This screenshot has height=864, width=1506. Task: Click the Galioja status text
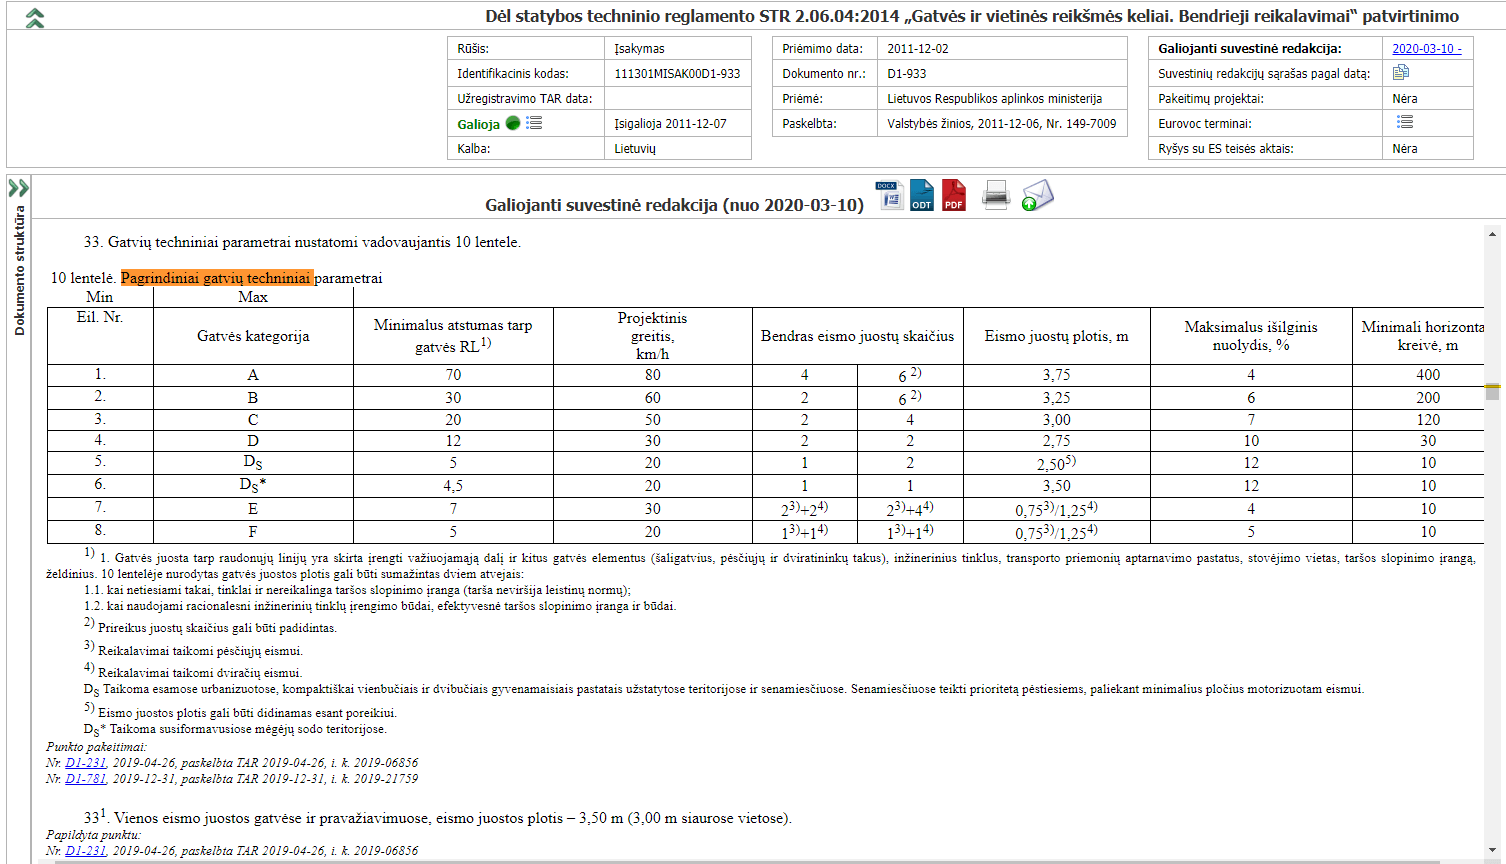(x=478, y=124)
